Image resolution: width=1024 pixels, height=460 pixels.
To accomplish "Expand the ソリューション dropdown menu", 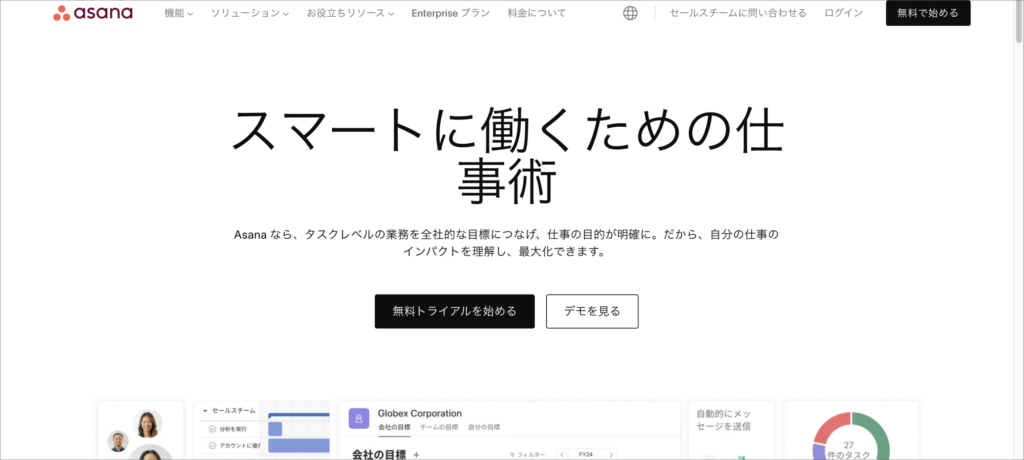I will [250, 13].
